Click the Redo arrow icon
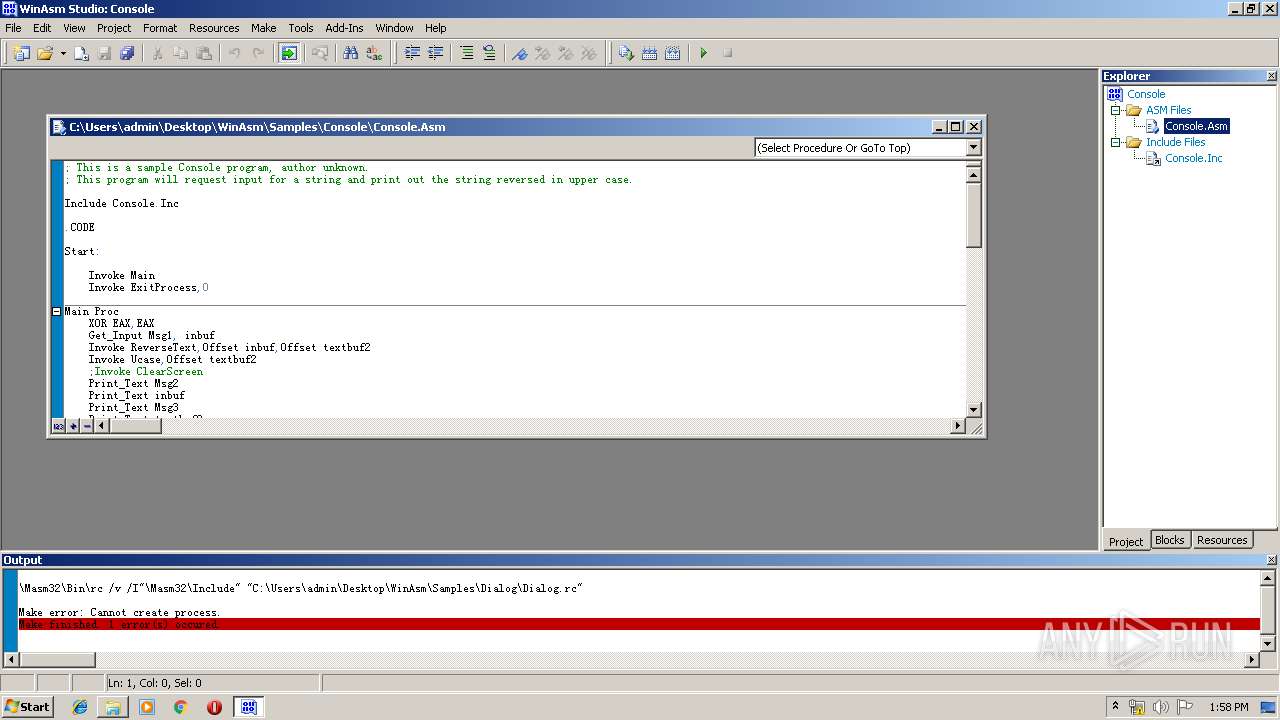 click(x=258, y=53)
